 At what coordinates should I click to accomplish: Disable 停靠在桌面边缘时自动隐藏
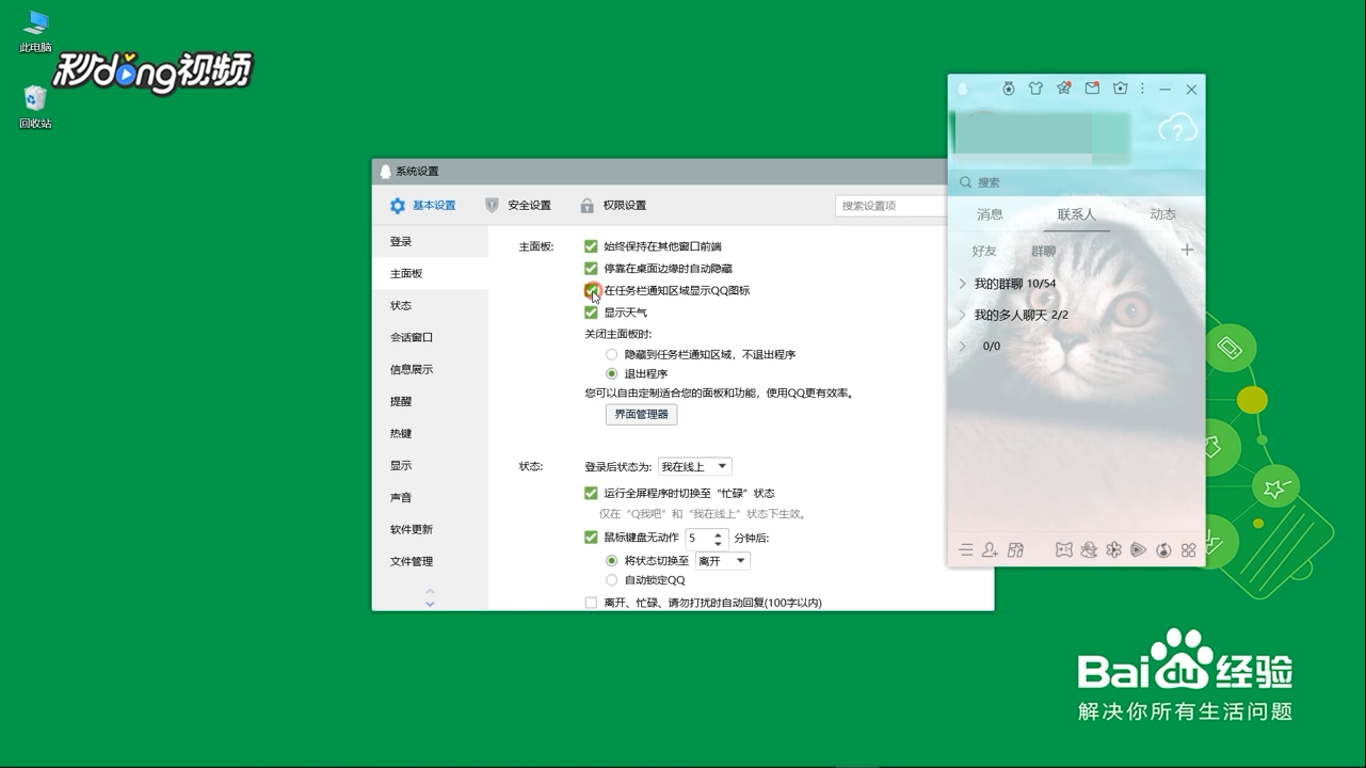point(591,268)
